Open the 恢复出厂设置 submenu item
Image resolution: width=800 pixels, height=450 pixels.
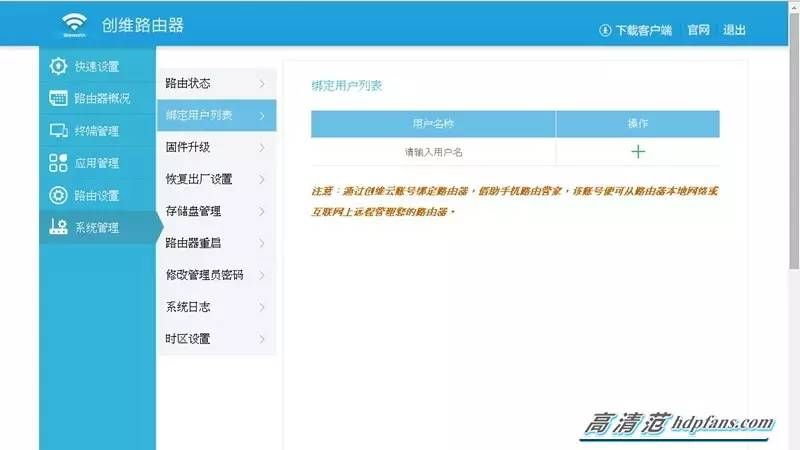(x=217, y=179)
